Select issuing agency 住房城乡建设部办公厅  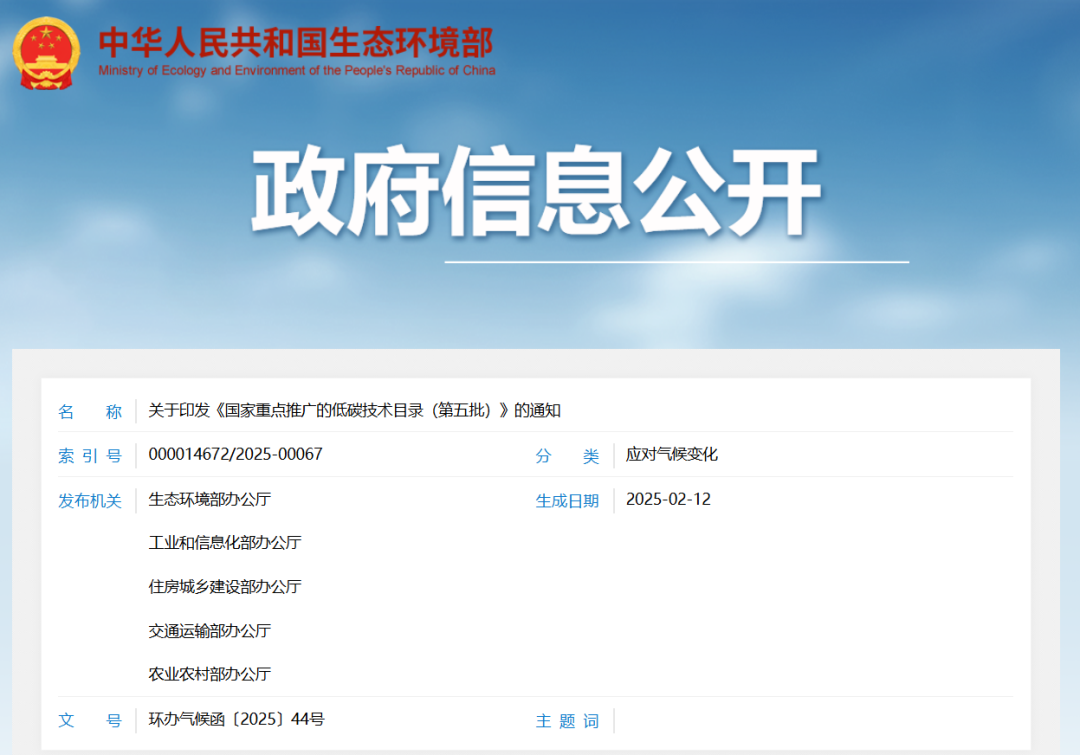point(225,587)
